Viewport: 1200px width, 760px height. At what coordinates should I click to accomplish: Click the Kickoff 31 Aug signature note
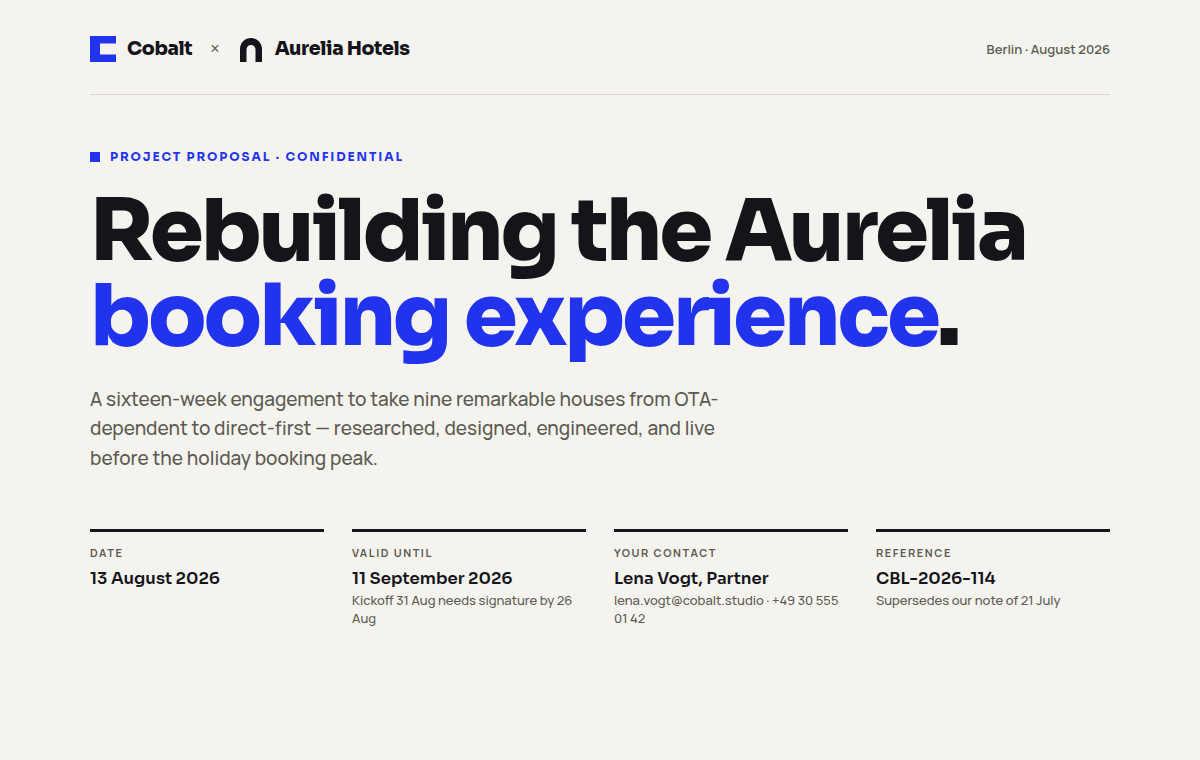[462, 610]
